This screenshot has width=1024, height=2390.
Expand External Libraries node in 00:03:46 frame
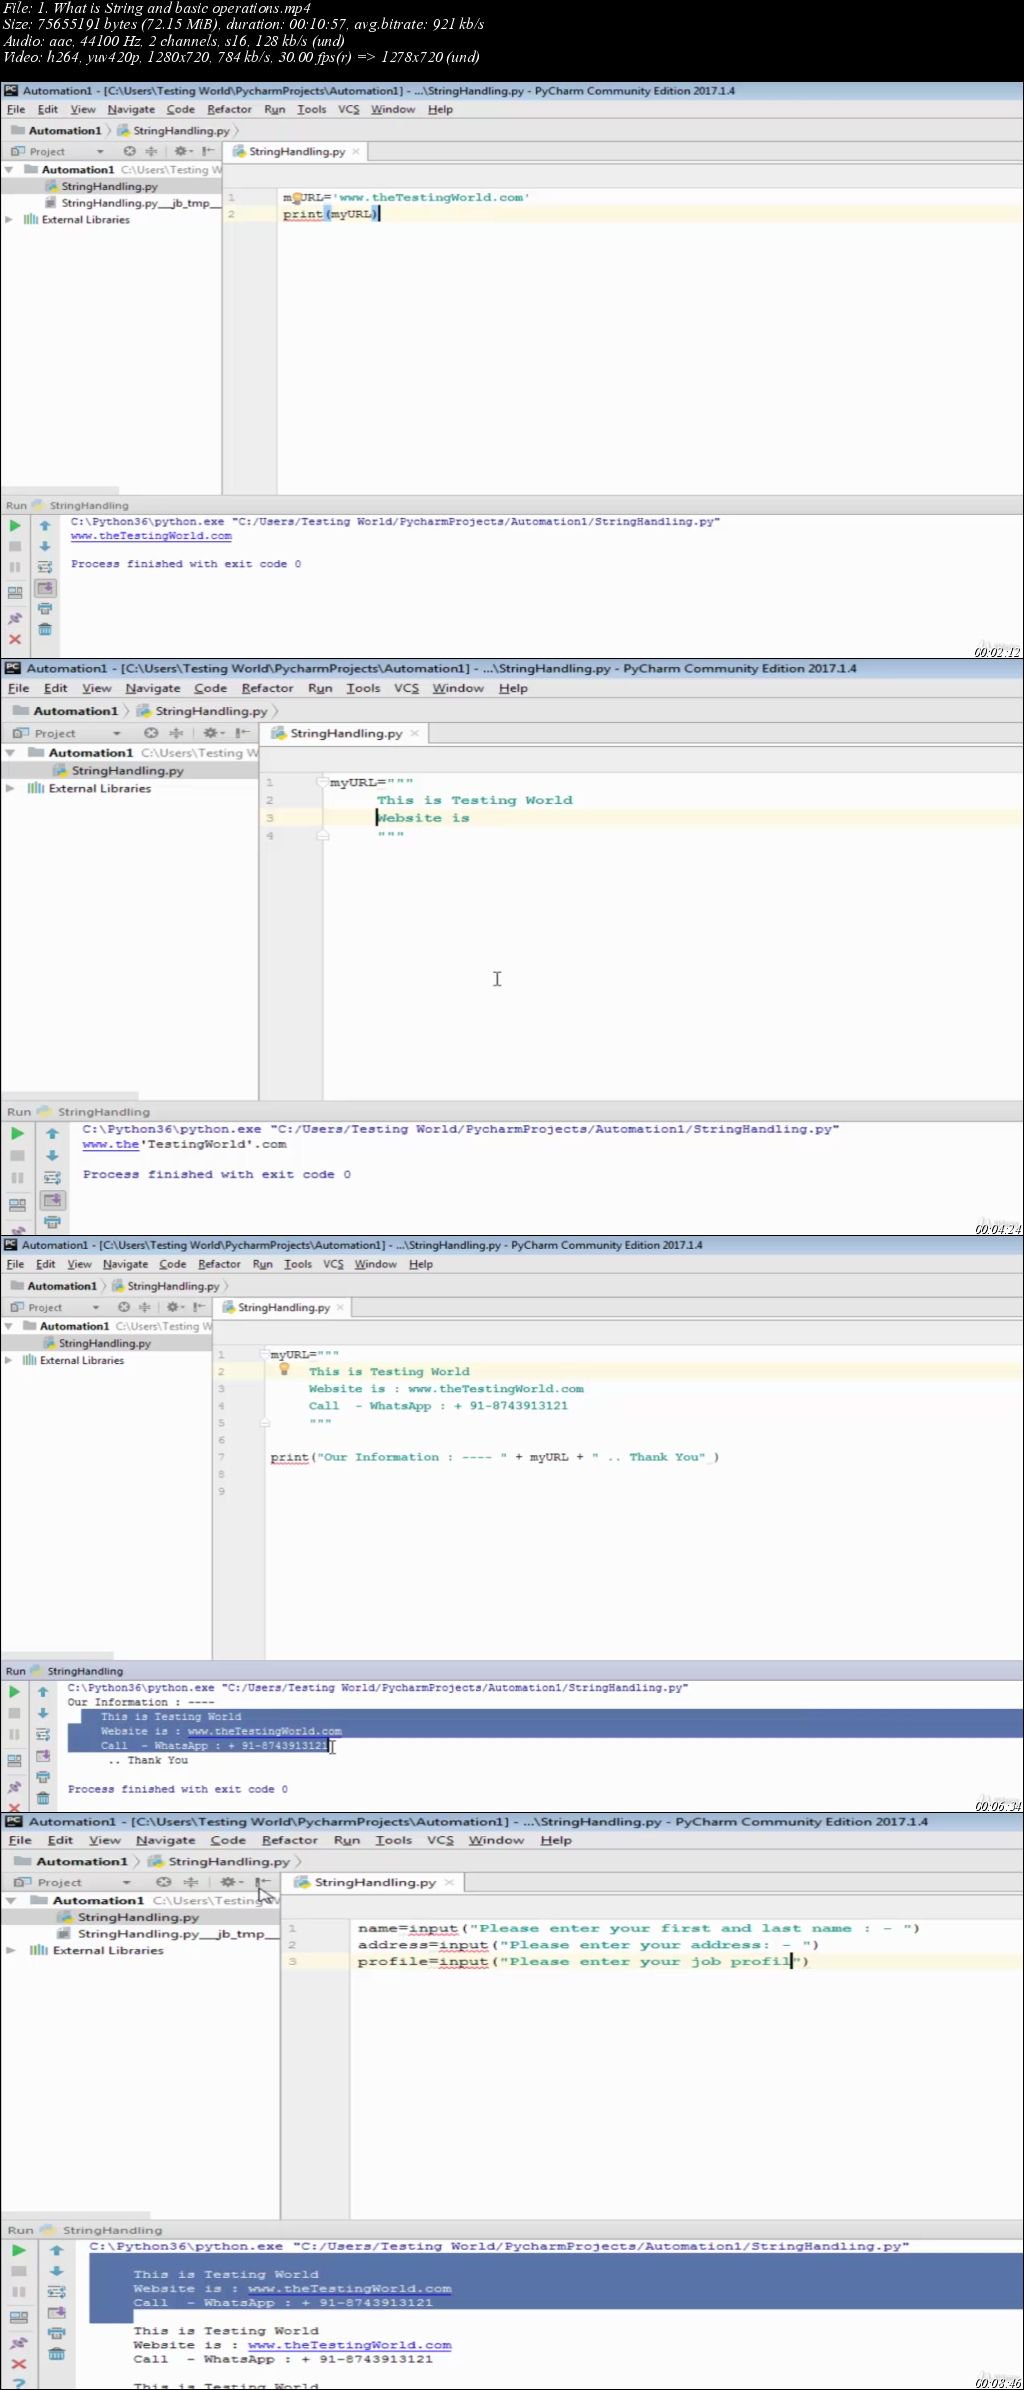(x=11, y=1950)
